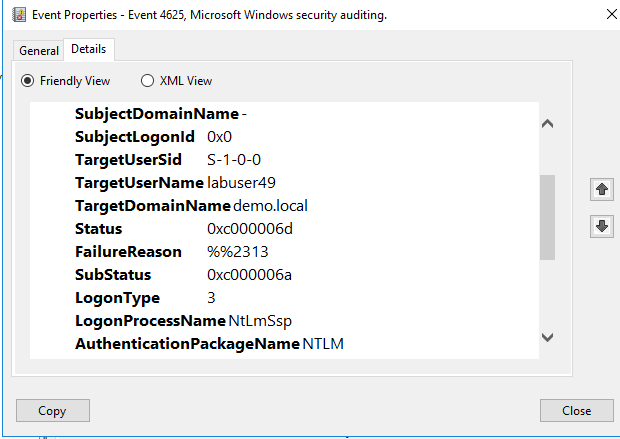The width and height of the screenshot is (620, 439).
Task: Click the scroll down chevron in details pane
Action: tap(547, 337)
